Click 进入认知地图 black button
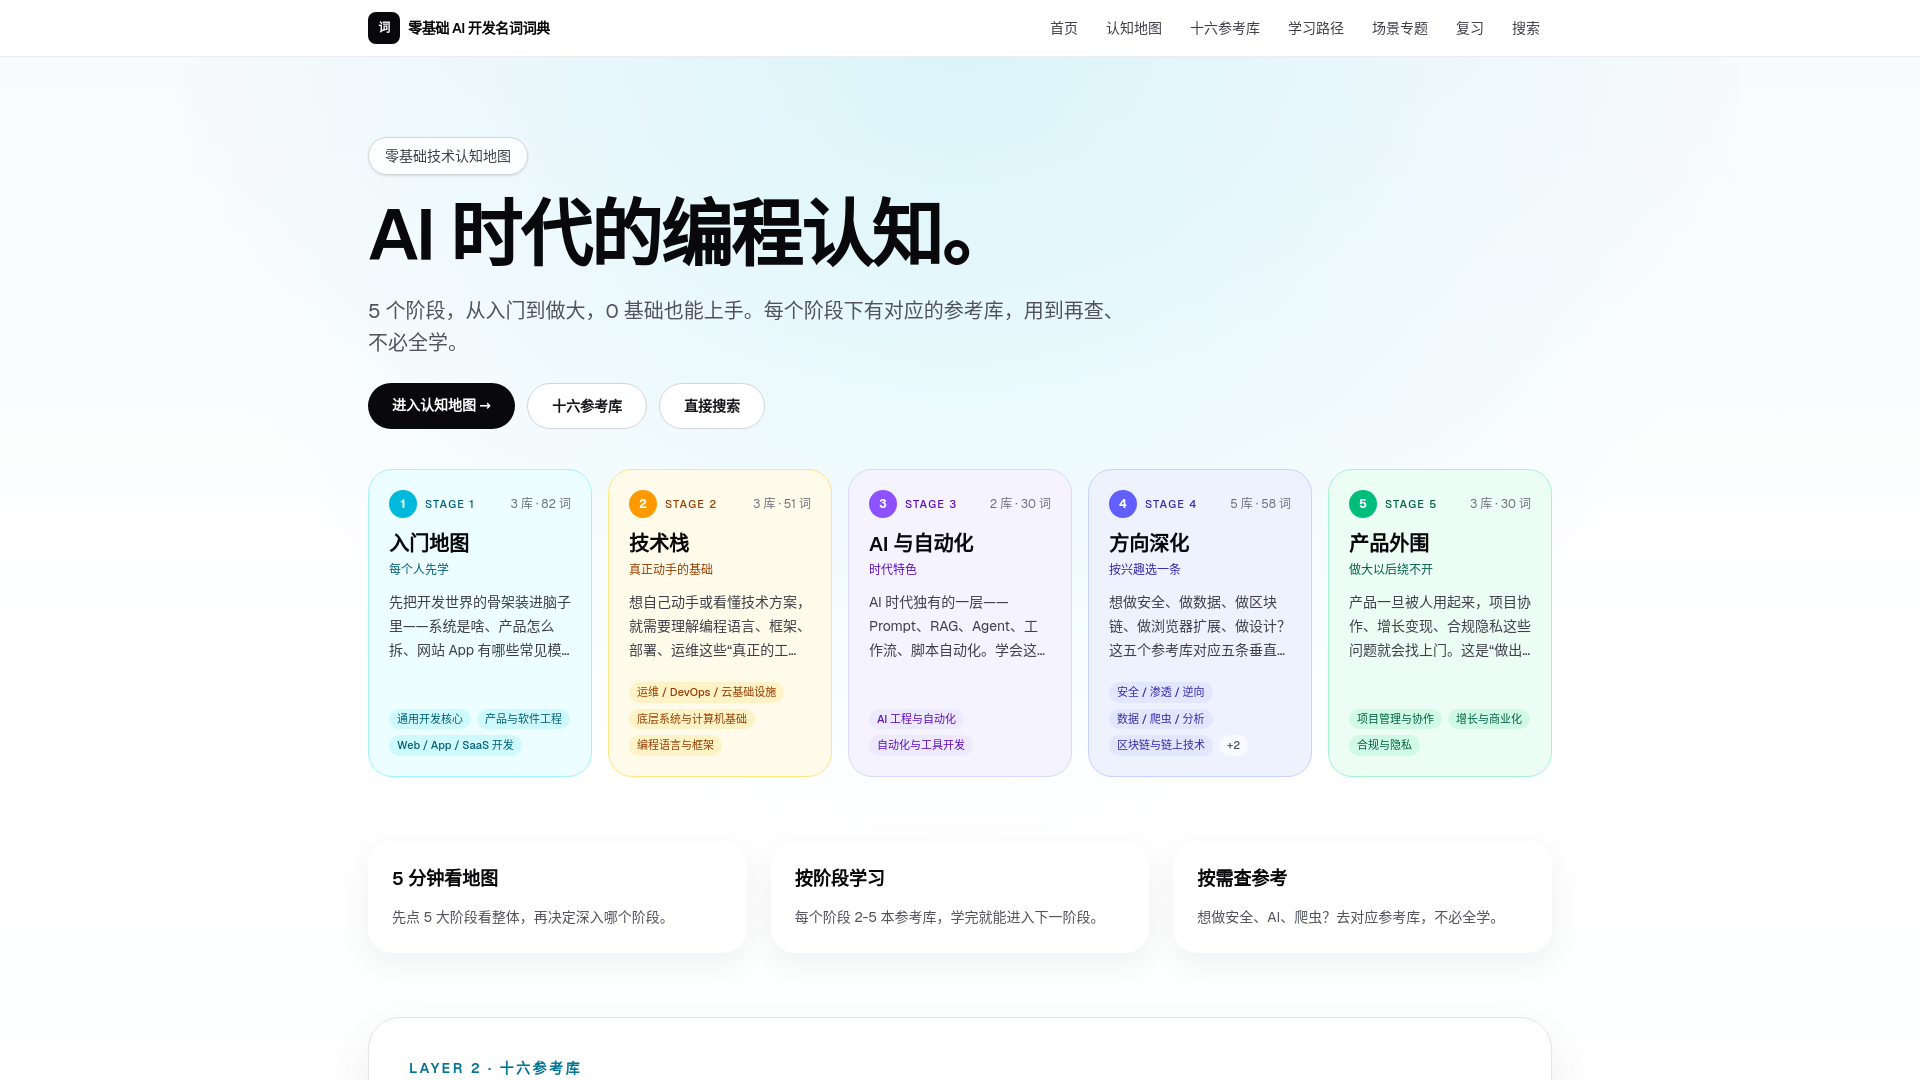This screenshot has width=1920, height=1080. (441, 406)
